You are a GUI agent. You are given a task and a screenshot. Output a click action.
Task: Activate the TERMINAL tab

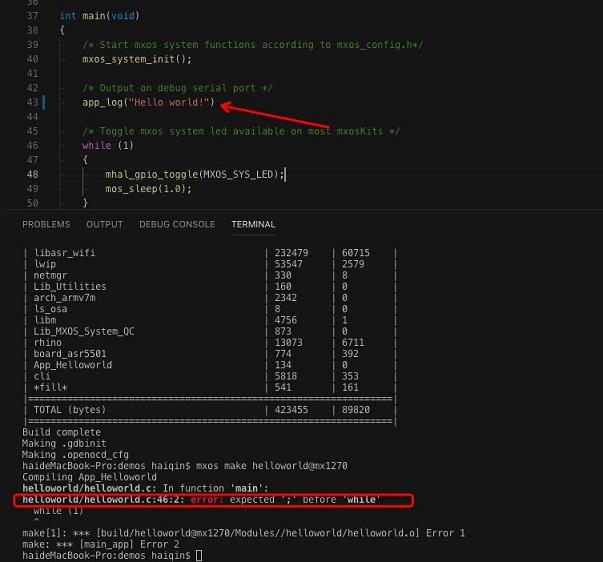(253, 224)
